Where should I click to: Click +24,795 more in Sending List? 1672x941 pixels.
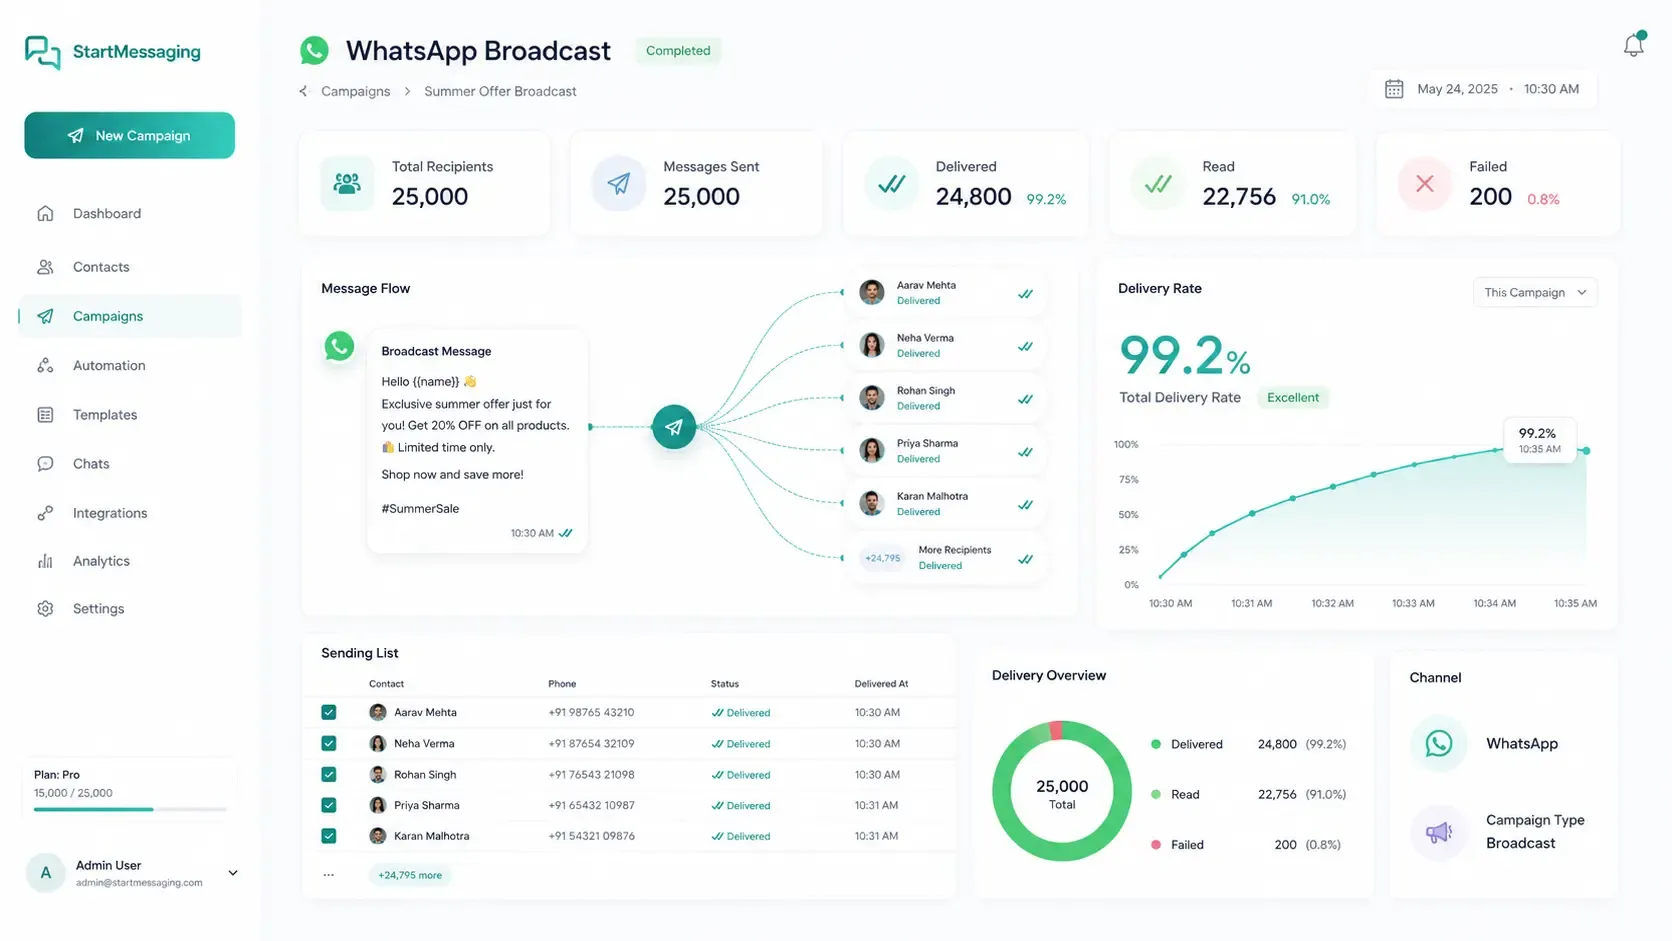[x=410, y=875]
